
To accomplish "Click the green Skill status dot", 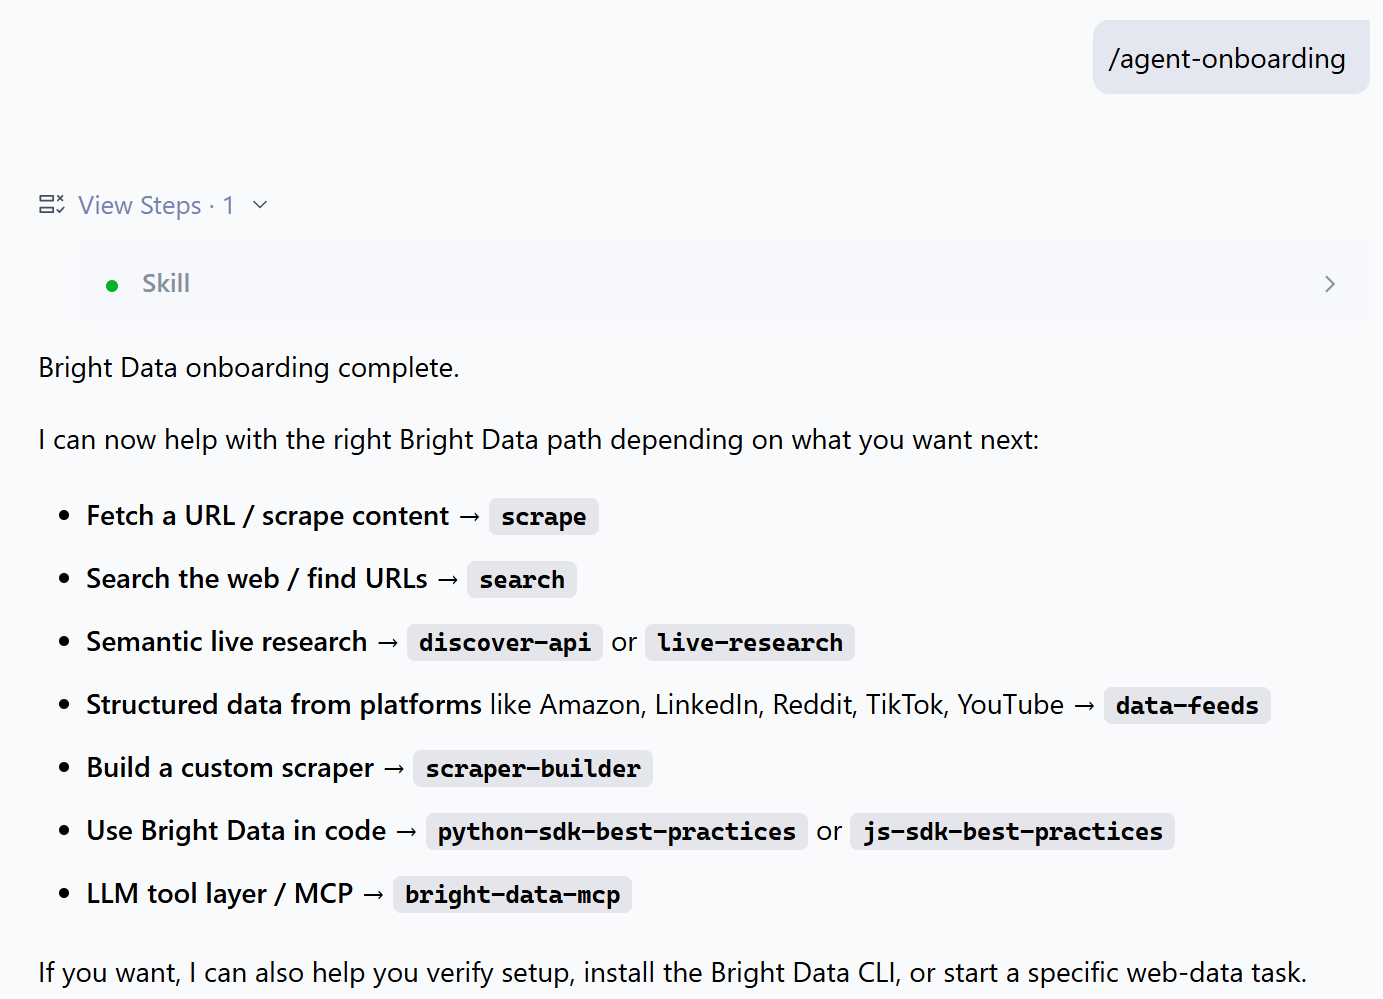I will point(112,286).
